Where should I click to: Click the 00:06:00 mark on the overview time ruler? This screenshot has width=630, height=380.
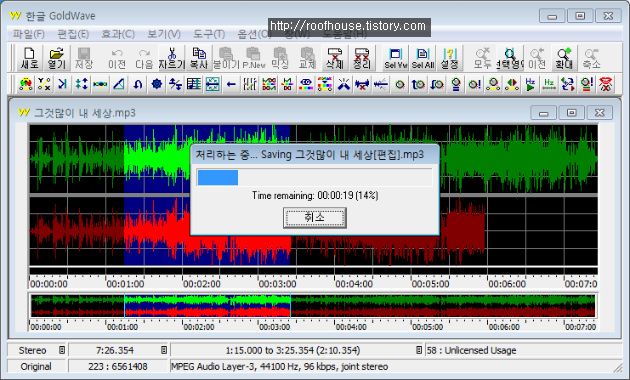click(x=504, y=327)
